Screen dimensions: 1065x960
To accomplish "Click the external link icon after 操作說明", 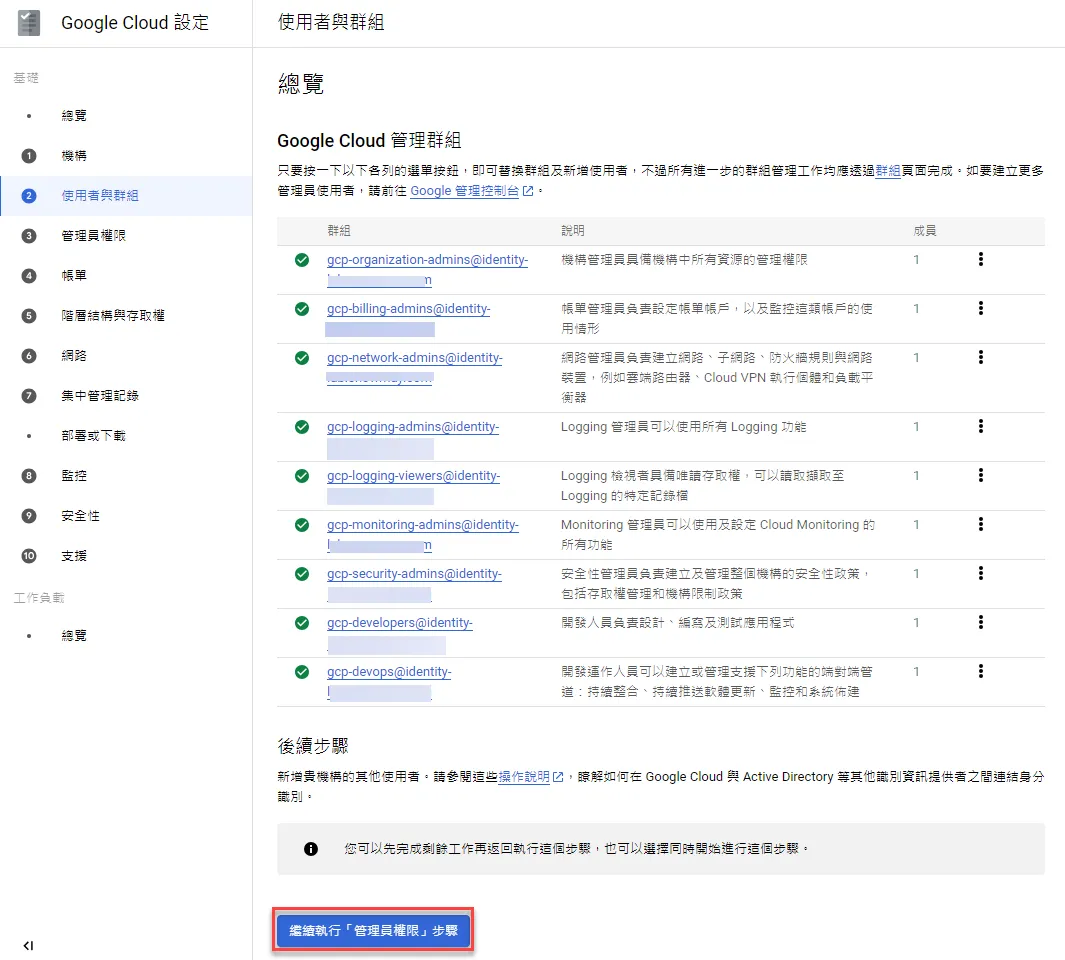I will (558, 777).
